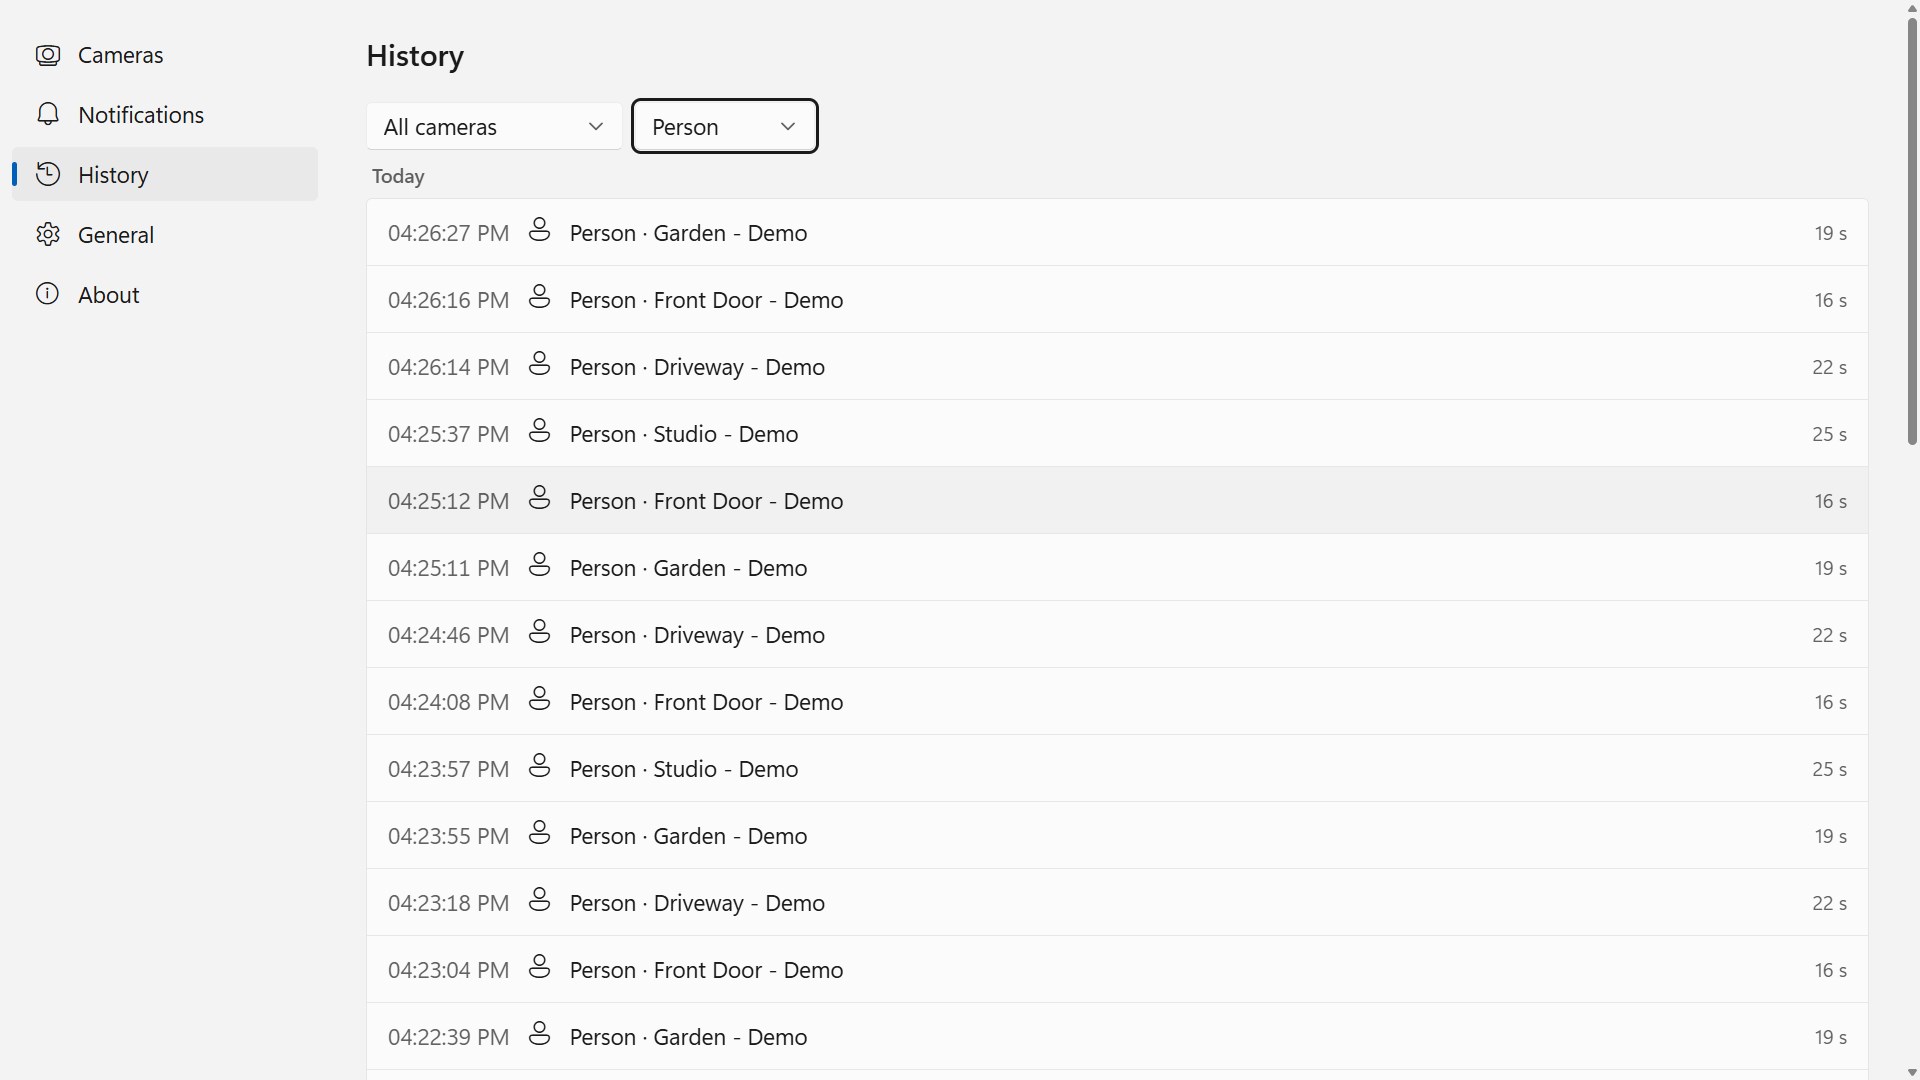The width and height of the screenshot is (1920, 1080).
Task: Click person icon in 04:24:46 PM row
Action: point(540,633)
